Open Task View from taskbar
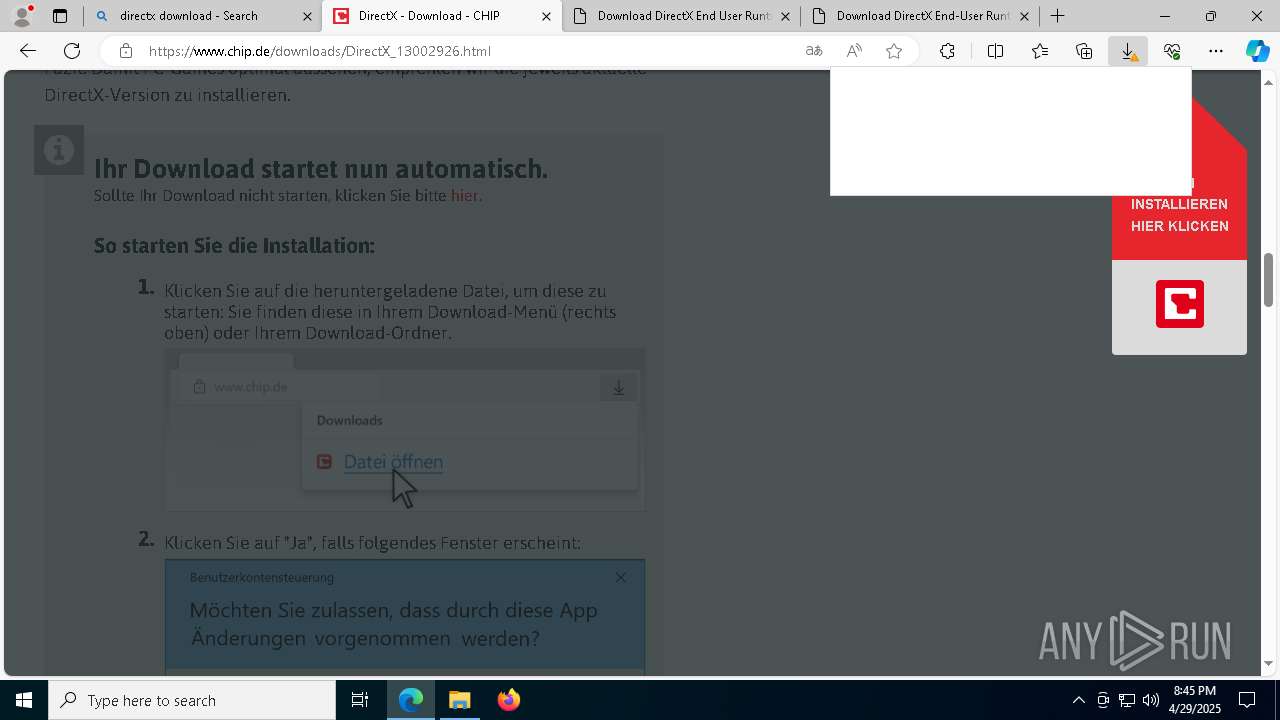 pyautogui.click(x=360, y=700)
